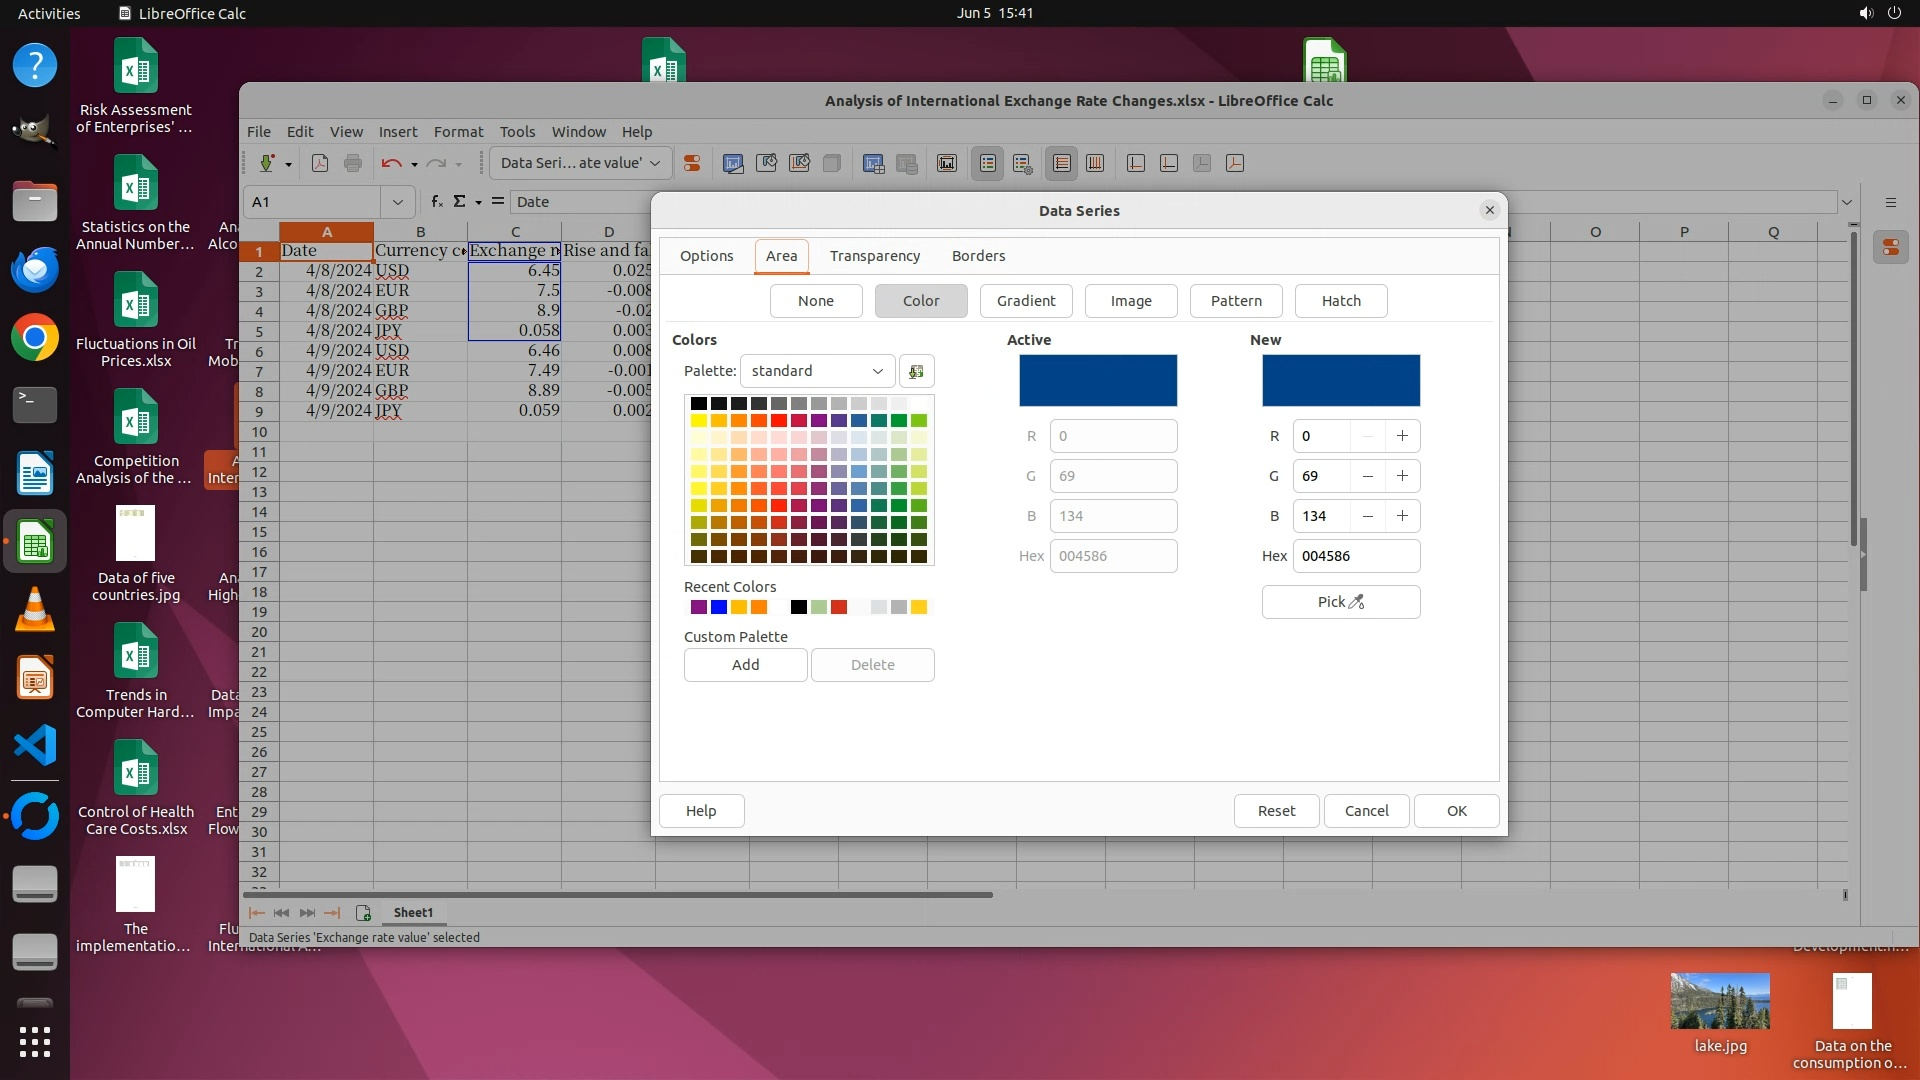
Task: Open the Palette standard dropdown
Action: tap(817, 371)
